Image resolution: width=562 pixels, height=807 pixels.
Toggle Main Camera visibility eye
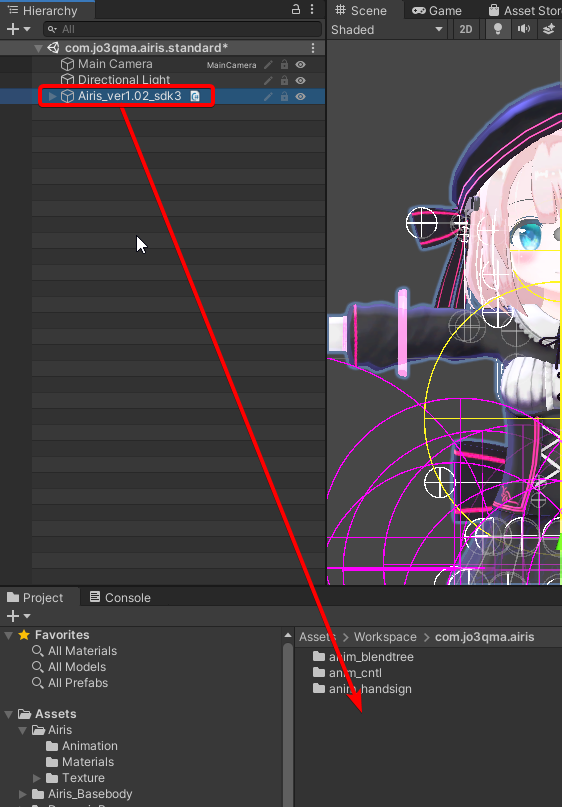tap(301, 65)
